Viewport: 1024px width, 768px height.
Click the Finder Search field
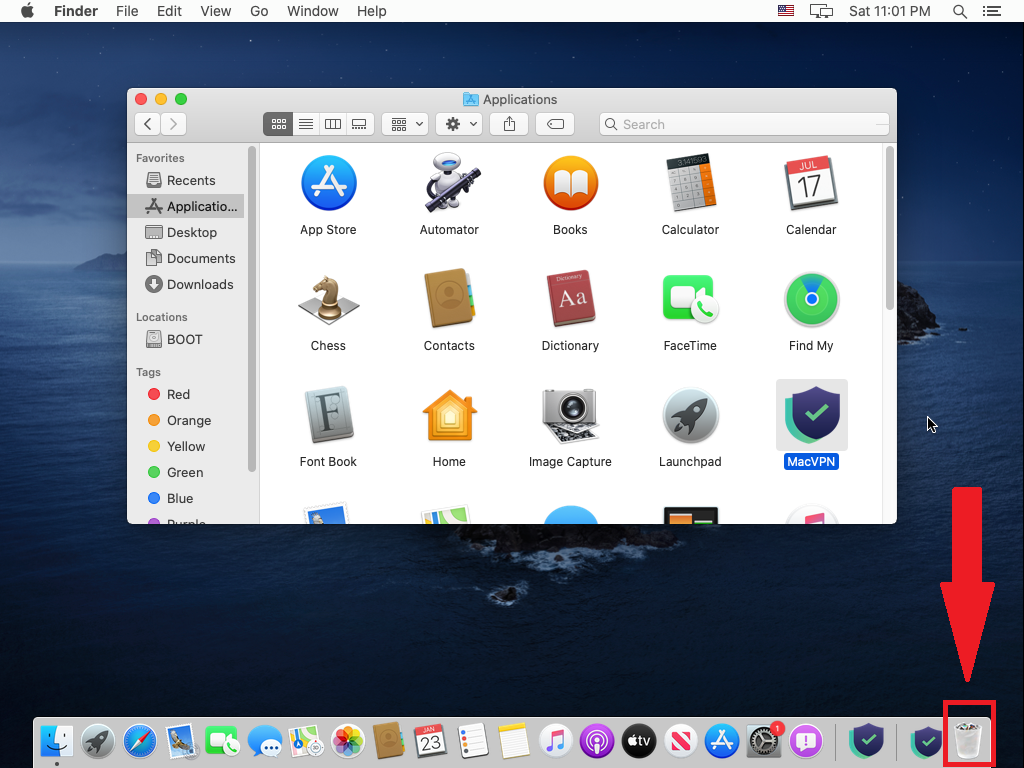[x=744, y=124]
